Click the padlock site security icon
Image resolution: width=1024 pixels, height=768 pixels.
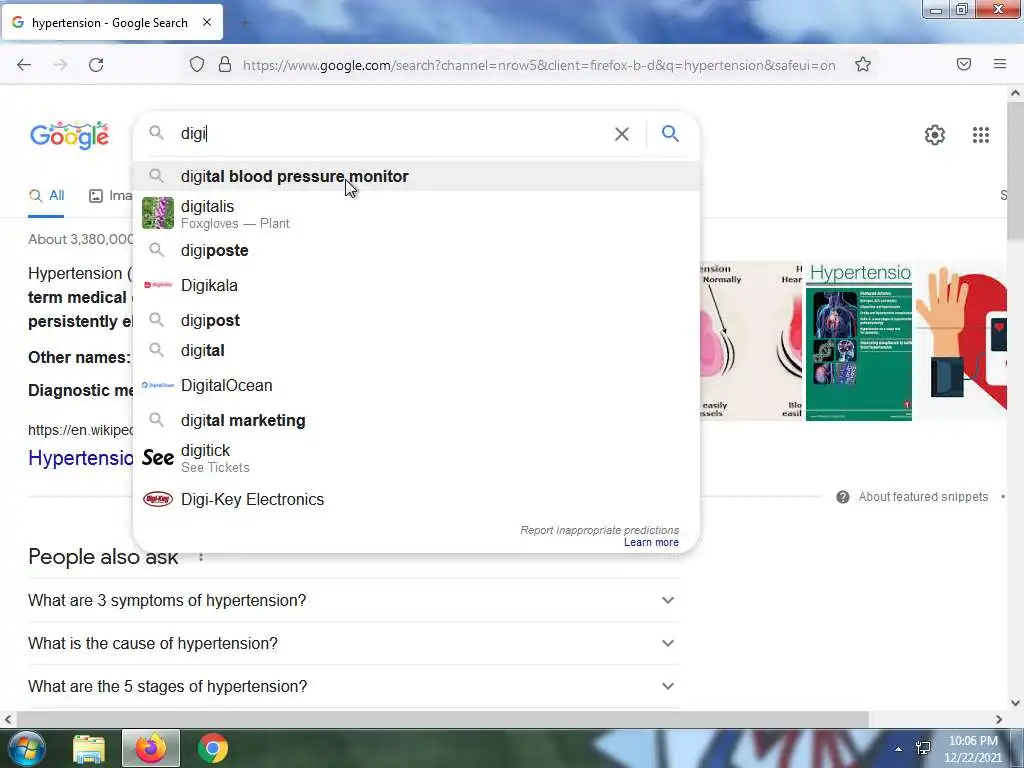pyautogui.click(x=225, y=64)
